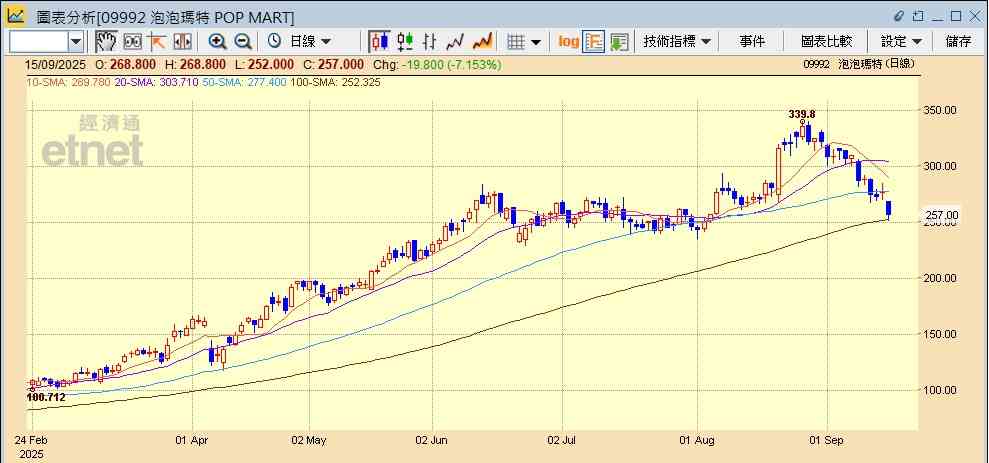Click the 100-SMA legend label
The height and width of the screenshot is (463, 989).
pyautogui.click(x=335, y=82)
